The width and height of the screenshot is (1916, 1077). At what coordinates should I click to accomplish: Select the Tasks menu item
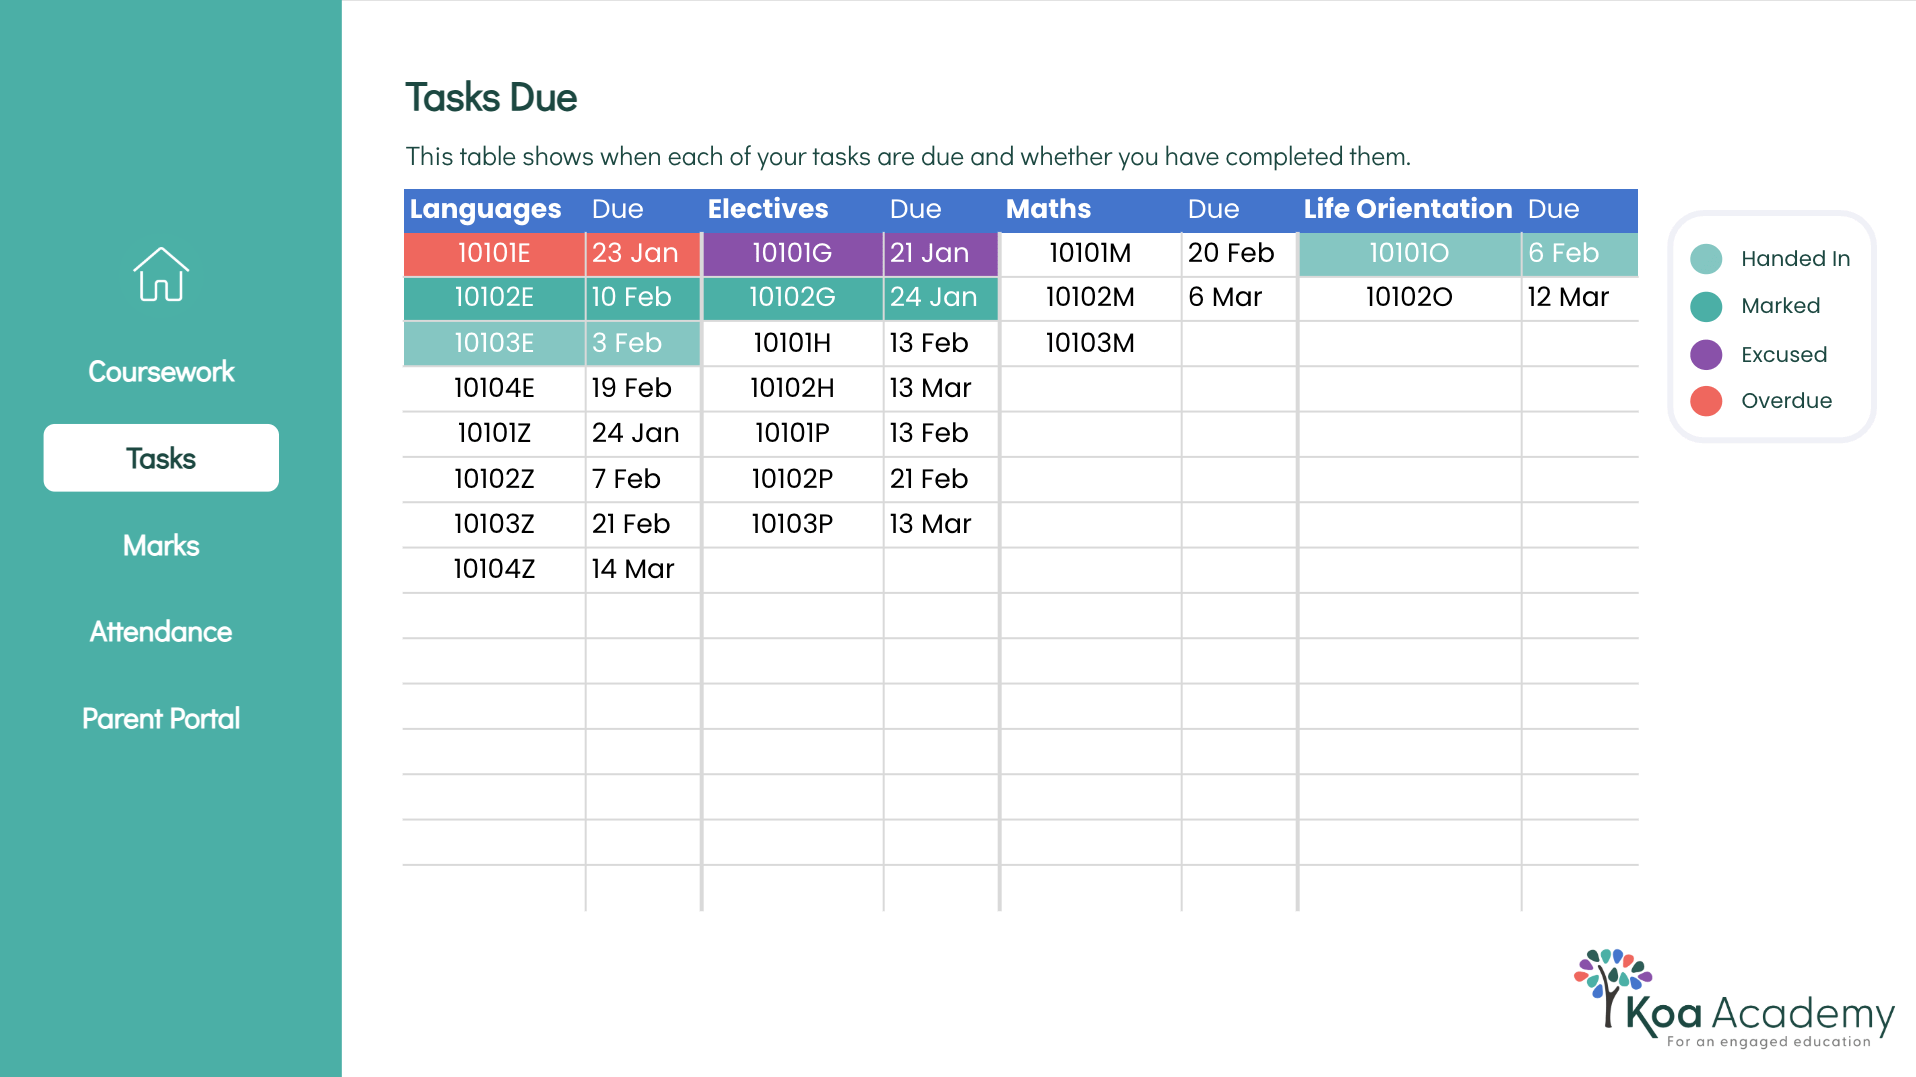[x=161, y=458]
